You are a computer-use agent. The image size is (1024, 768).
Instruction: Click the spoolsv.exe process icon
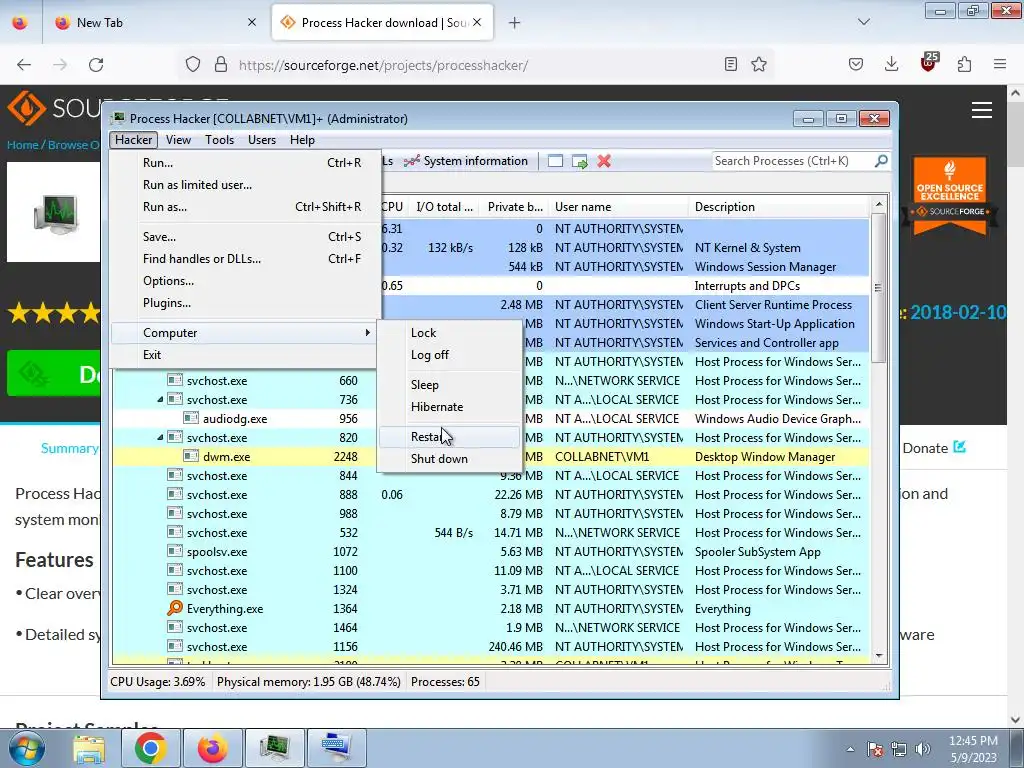coord(174,552)
